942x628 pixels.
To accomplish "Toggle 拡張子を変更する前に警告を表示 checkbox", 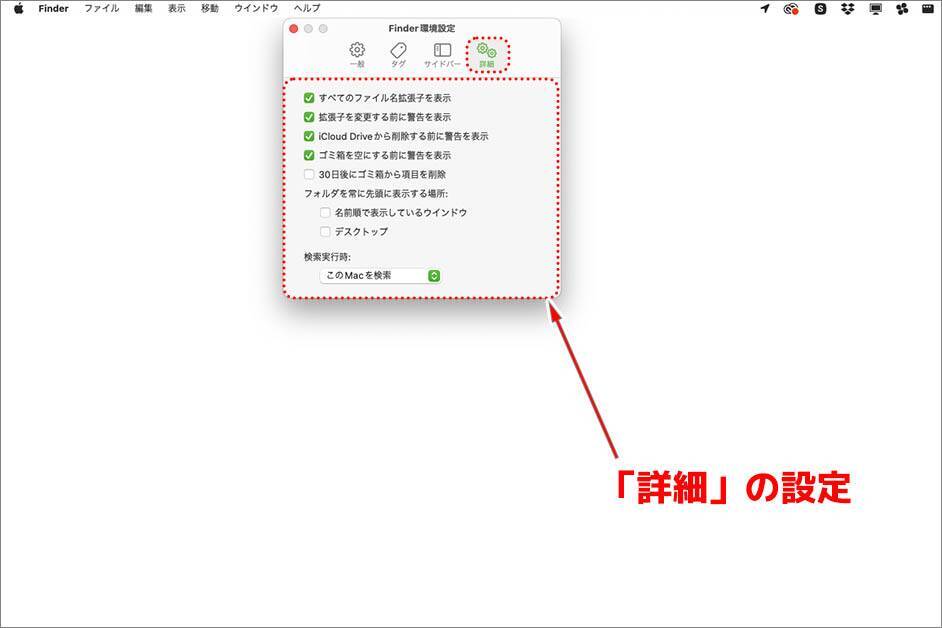I will [x=309, y=117].
